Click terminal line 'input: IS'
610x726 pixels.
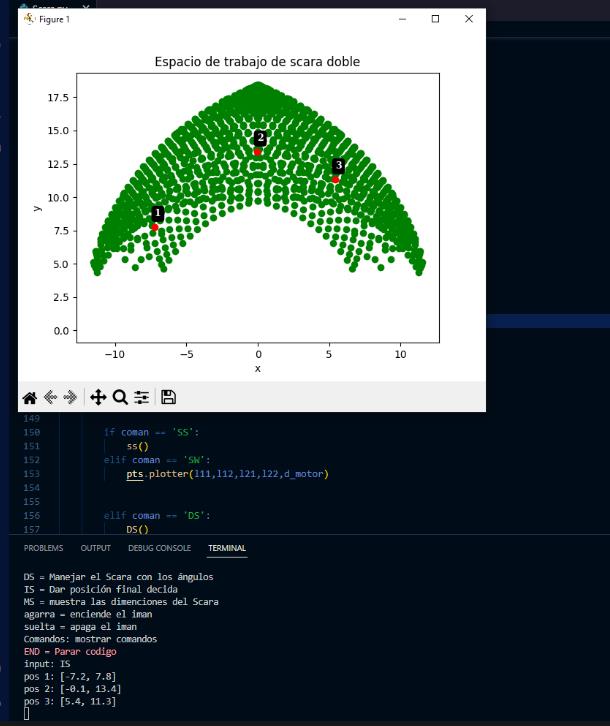pos(47,664)
